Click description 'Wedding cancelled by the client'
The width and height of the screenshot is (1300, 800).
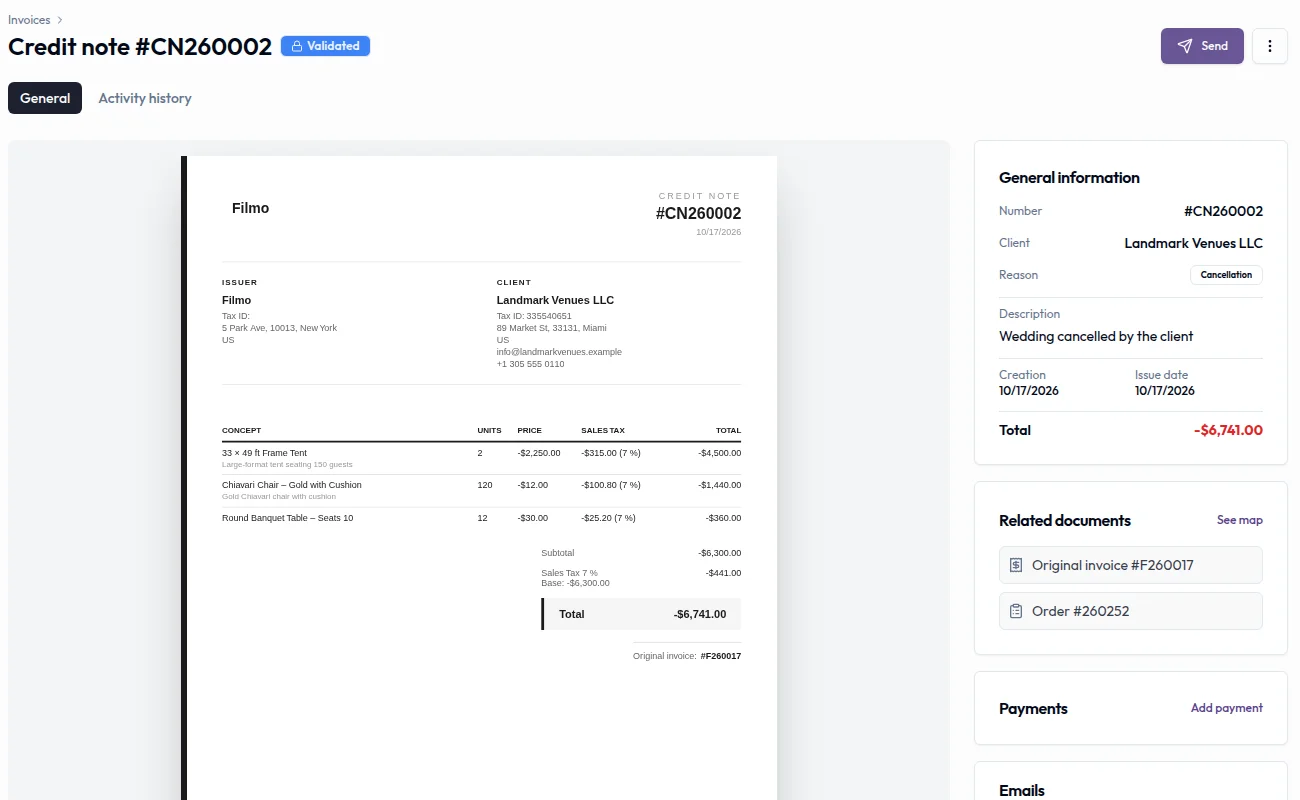click(1096, 336)
